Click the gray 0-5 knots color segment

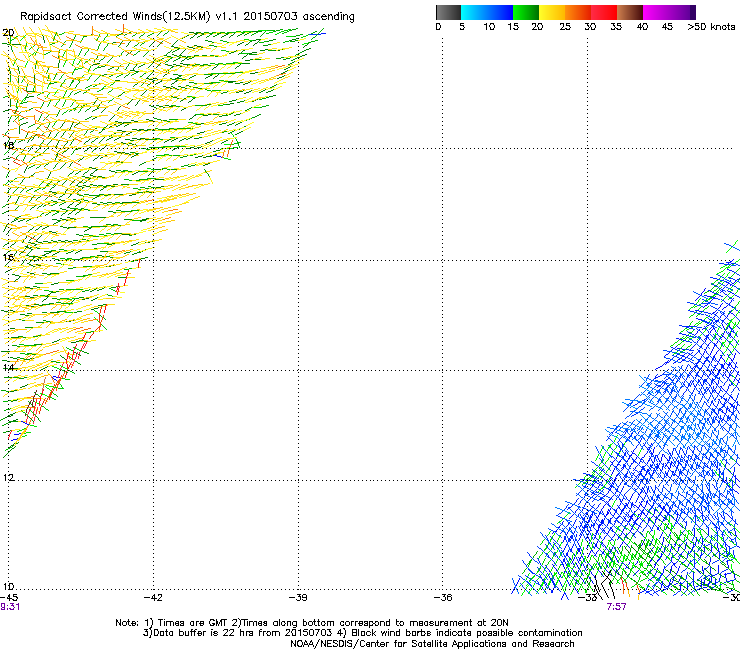(x=448, y=12)
